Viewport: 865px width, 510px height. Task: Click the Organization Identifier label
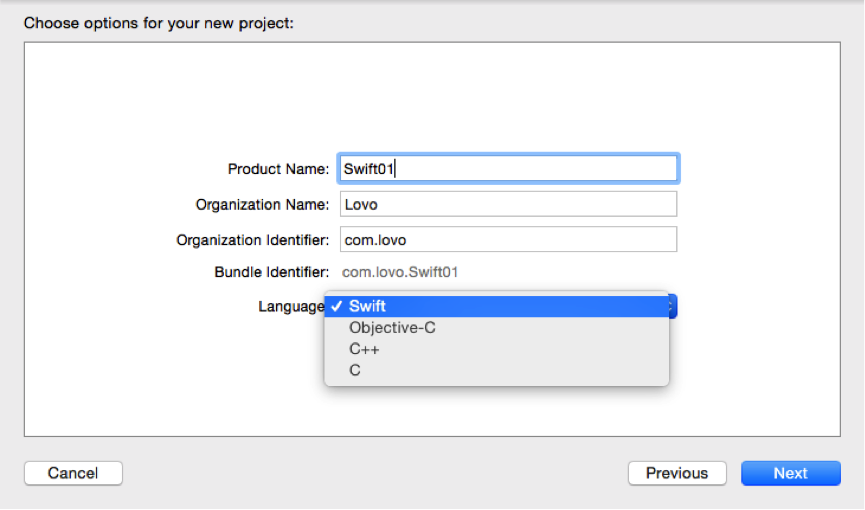(x=253, y=240)
